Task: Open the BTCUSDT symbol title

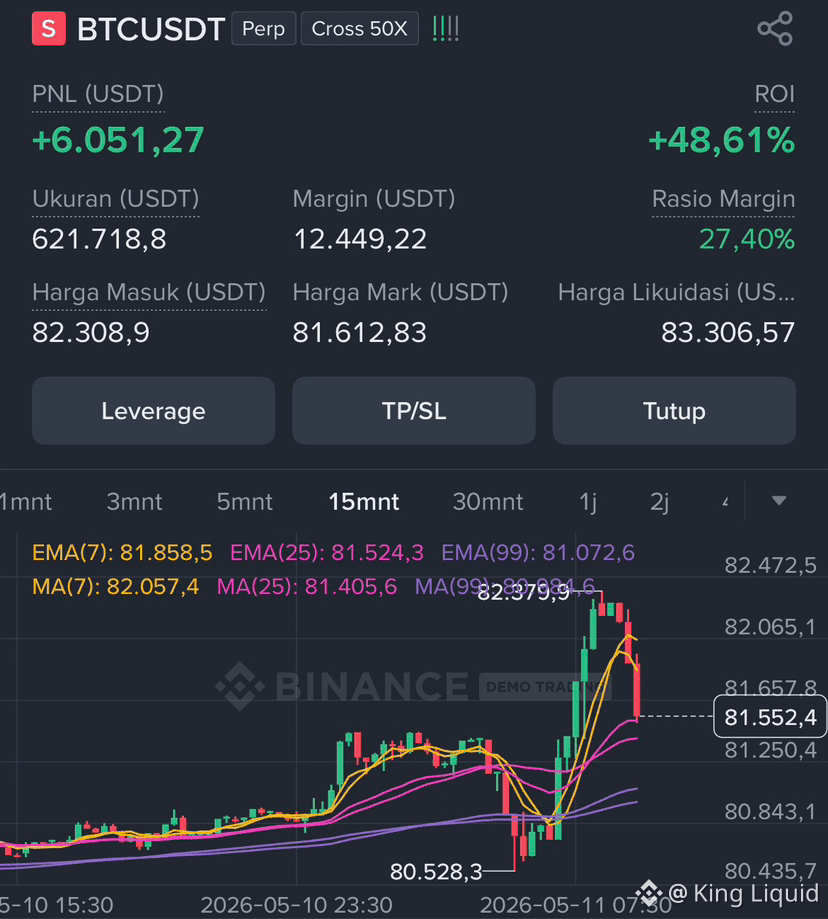Action: coord(151,29)
